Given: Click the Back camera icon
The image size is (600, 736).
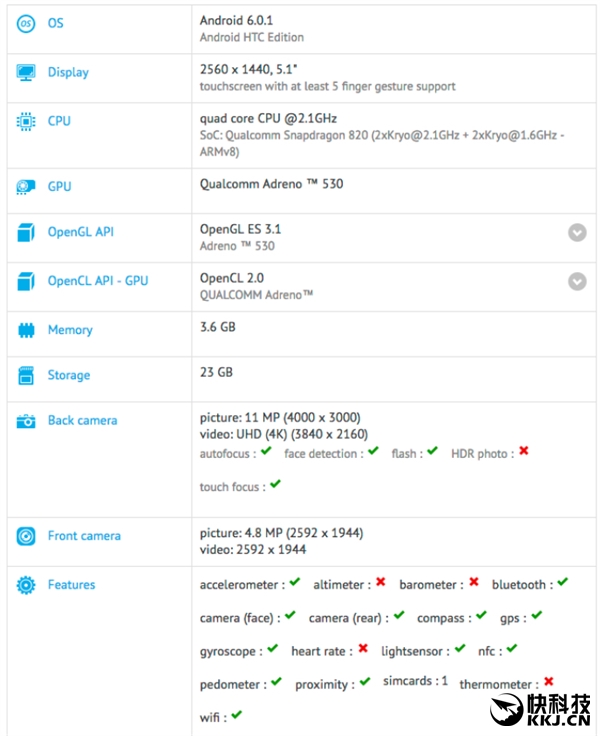Looking at the screenshot, I should pyautogui.click(x=26, y=421).
